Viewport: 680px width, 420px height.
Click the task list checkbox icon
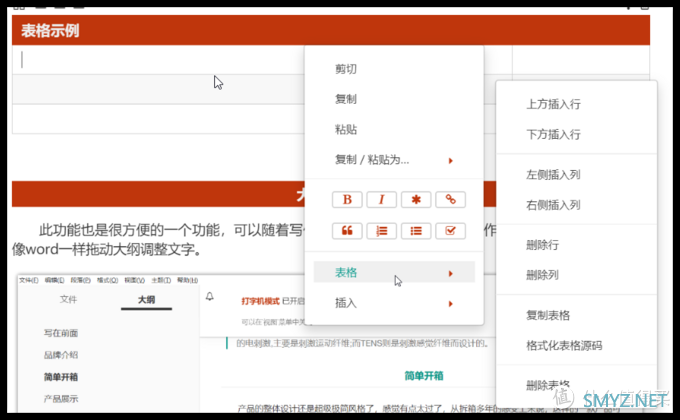450,230
